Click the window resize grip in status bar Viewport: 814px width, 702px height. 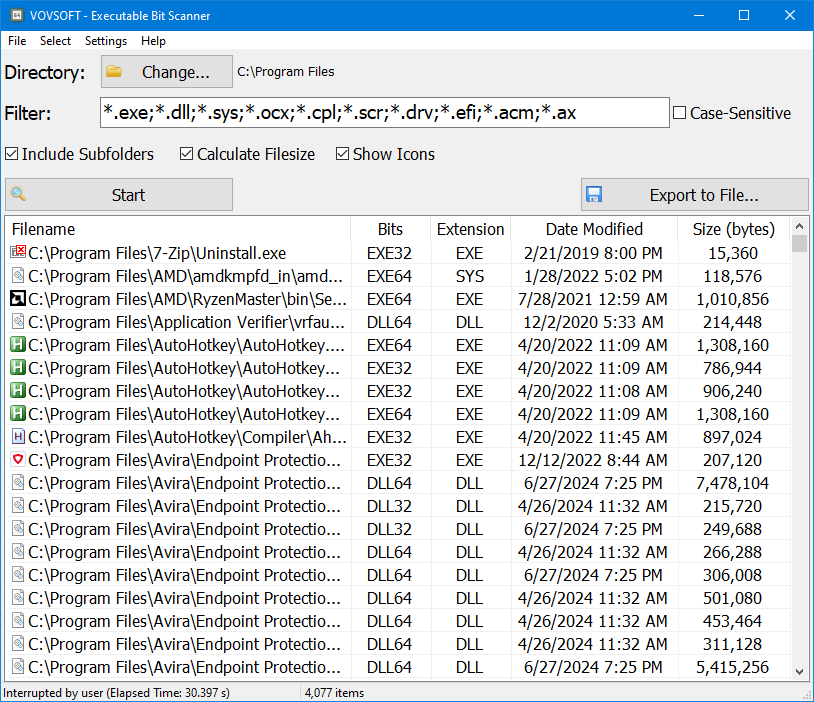pyautogui.click(x=807, y=695)
